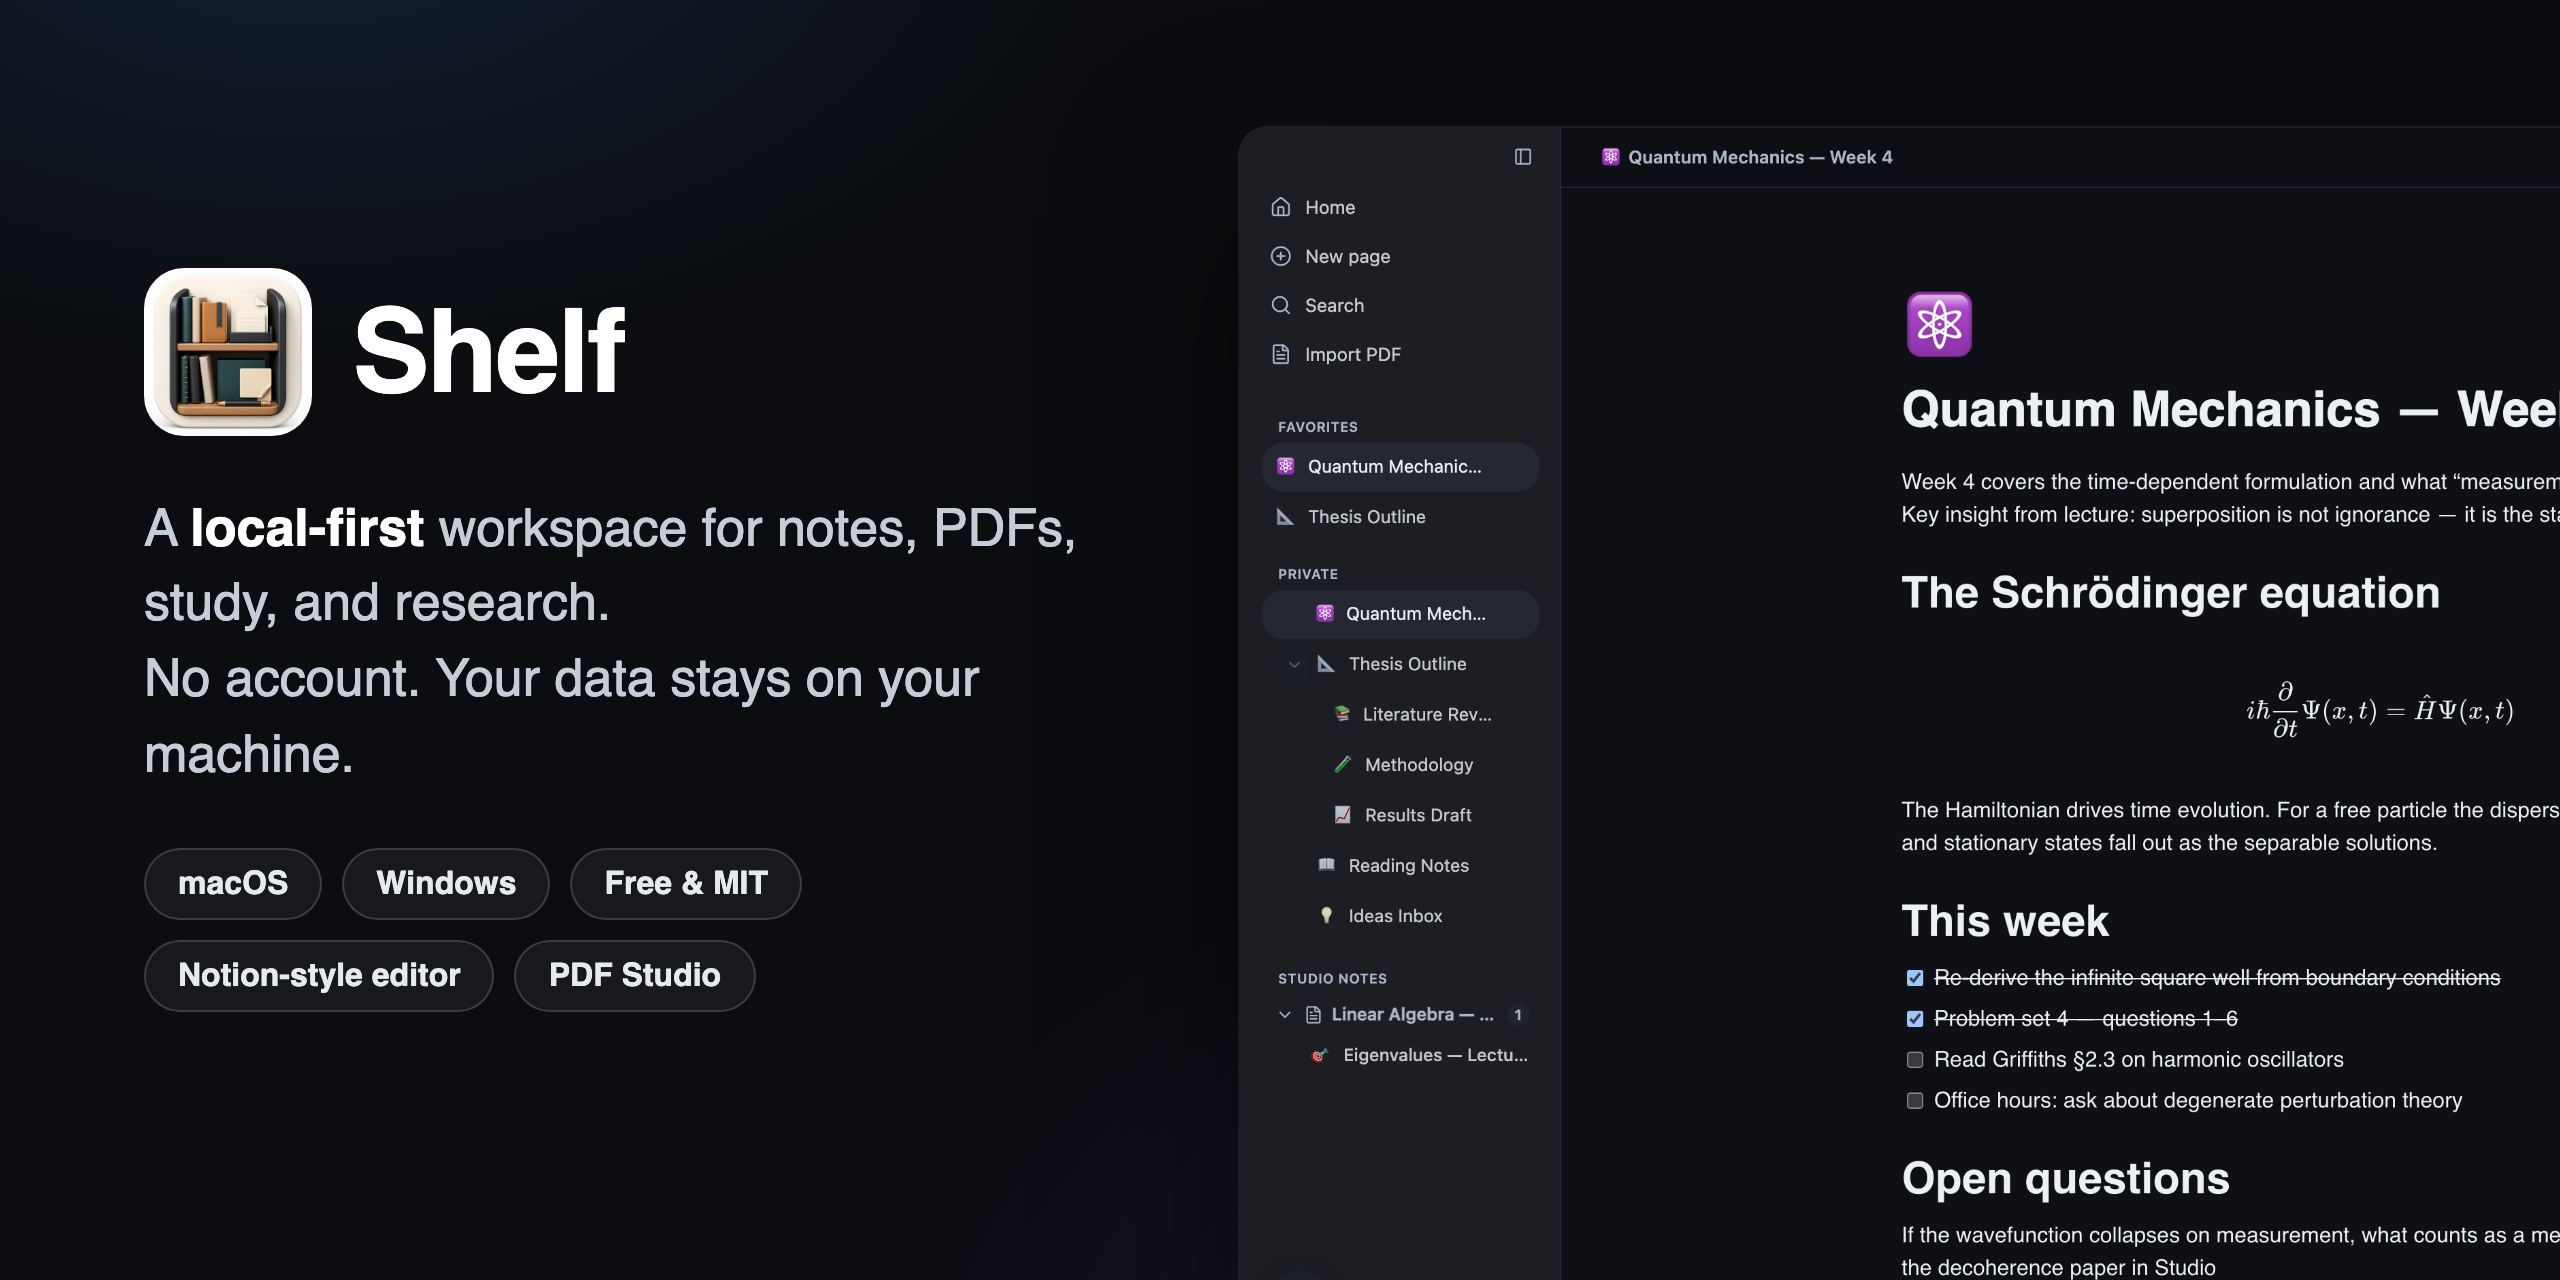Collapse the Thesis Outline tree chevron
Screen dimensions: 2560x1280
[x=1295, y=664]
